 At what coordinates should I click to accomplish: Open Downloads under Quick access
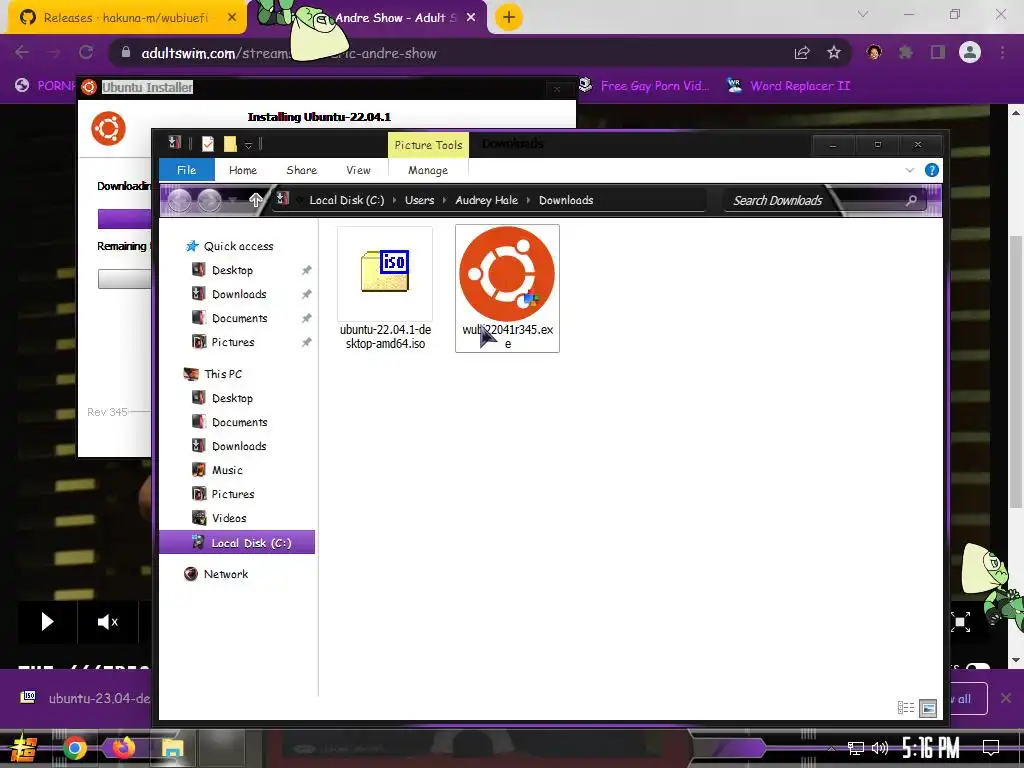coord(239,295)
